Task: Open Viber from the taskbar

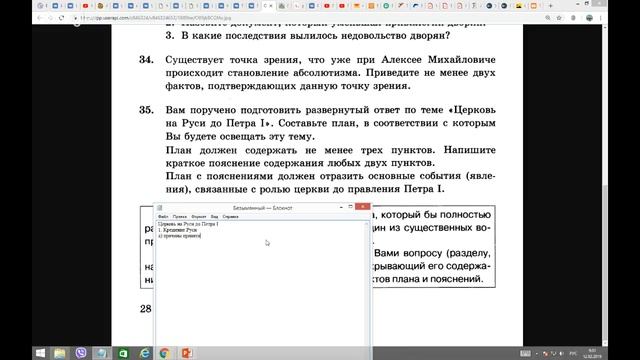Action: (x=81, y=353)
